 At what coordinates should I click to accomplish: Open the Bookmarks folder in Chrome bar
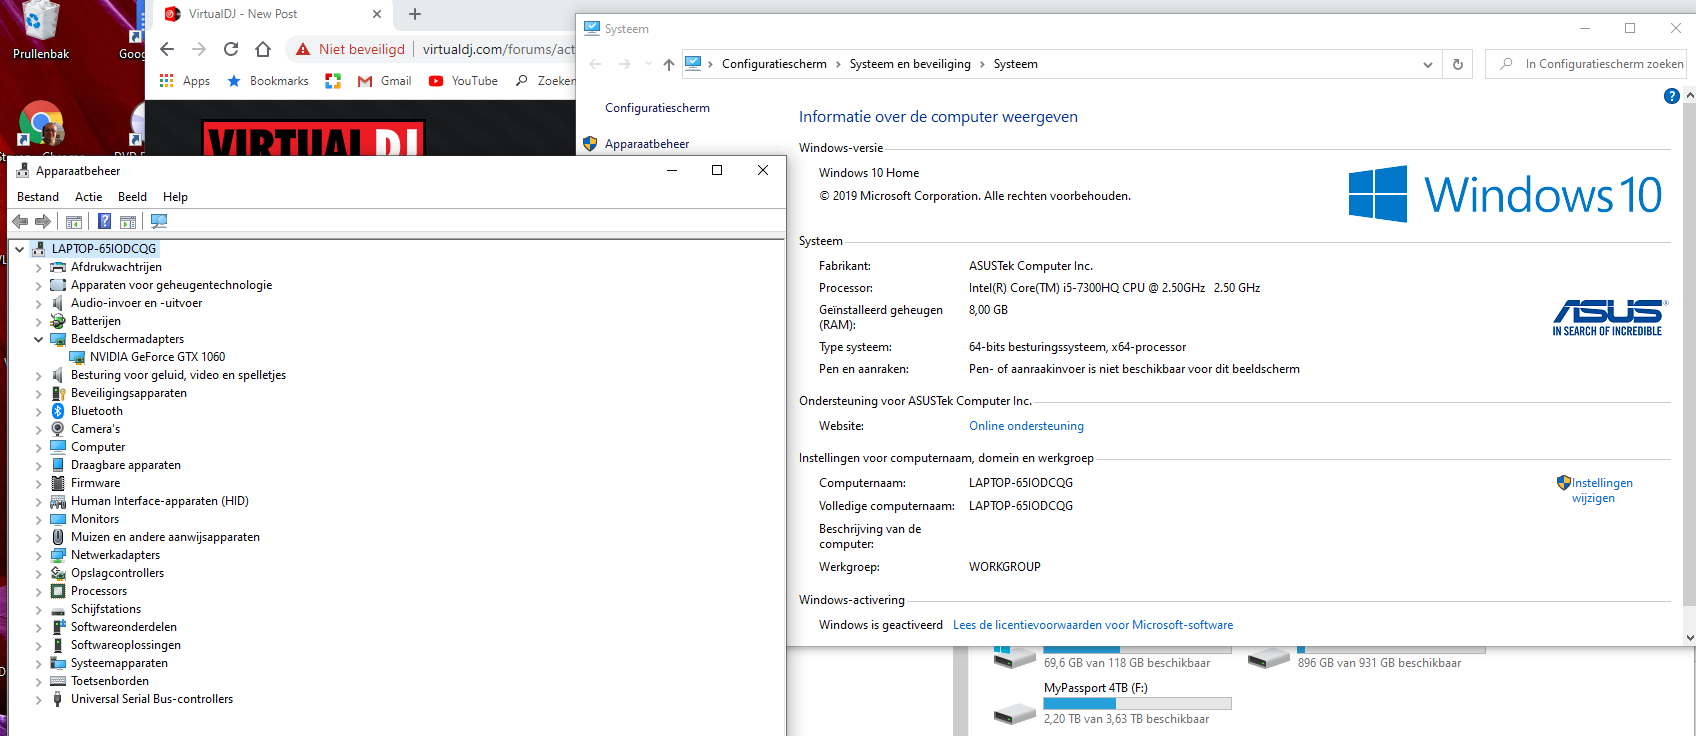(x=268, y=81)
